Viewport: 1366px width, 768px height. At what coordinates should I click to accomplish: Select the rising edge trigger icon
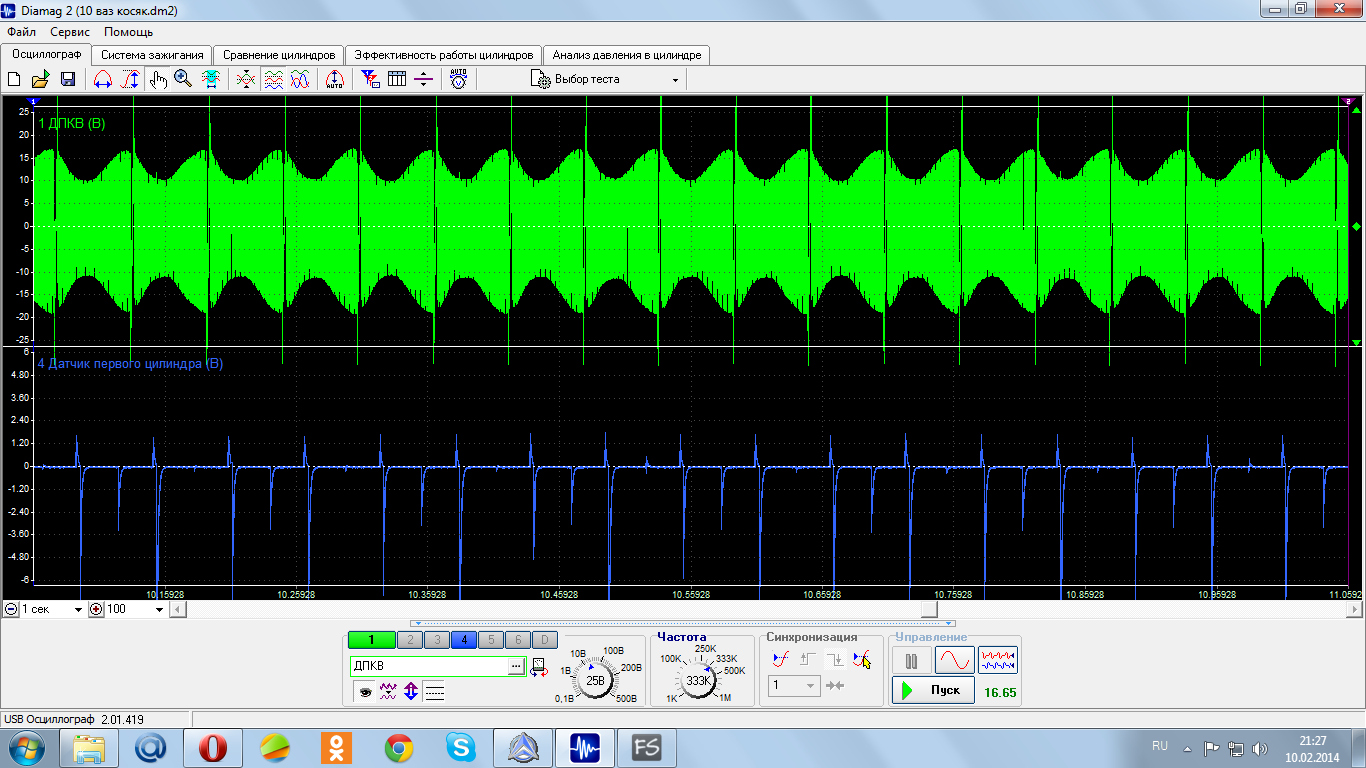pyautogui.click(x=808, y=660)
